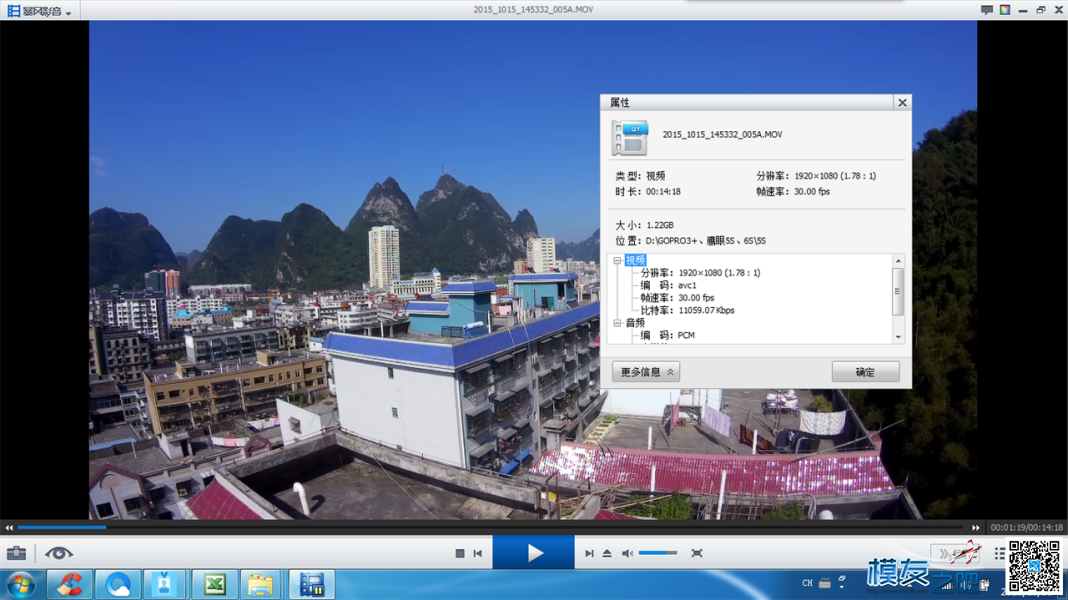1068x600 pixels.
Task: Collapse details with 更多信息 button
Action: 646,372
